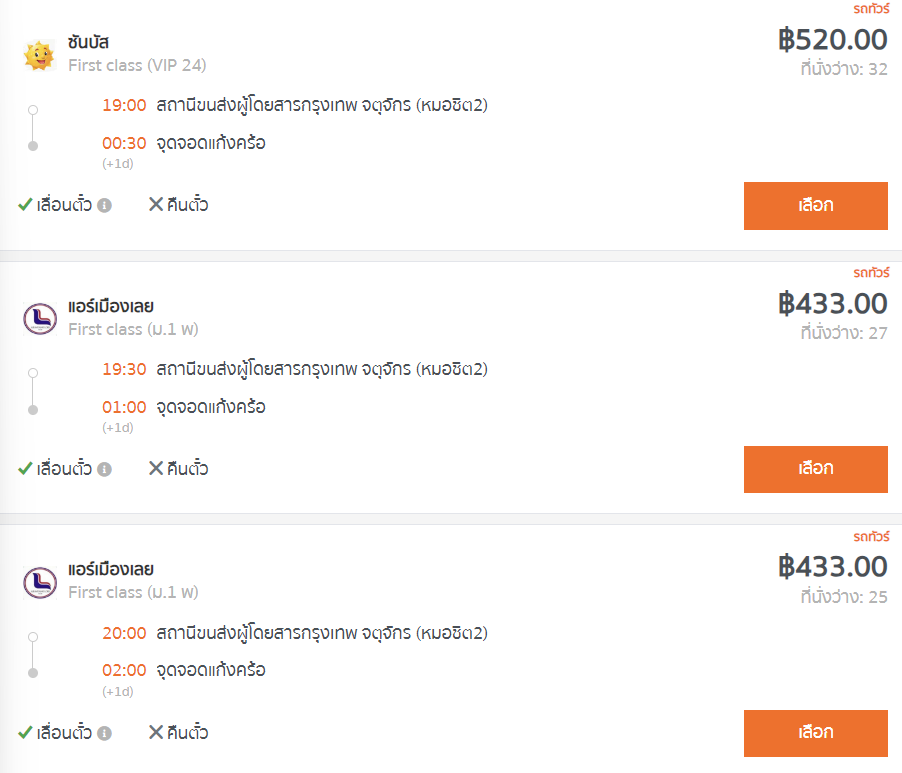
Task: Open เลื่อนตั๋ว info icon on the 20:00 trip
Action: [x=104, y=733]
